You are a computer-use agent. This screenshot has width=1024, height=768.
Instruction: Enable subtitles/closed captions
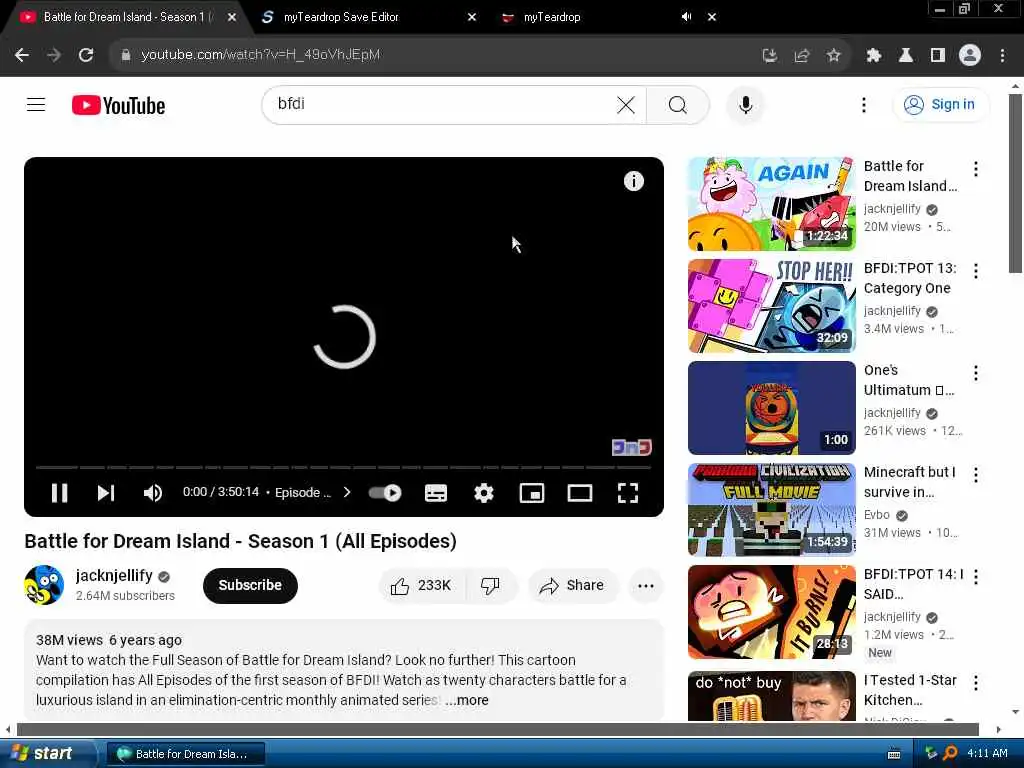tap(436, 493)
